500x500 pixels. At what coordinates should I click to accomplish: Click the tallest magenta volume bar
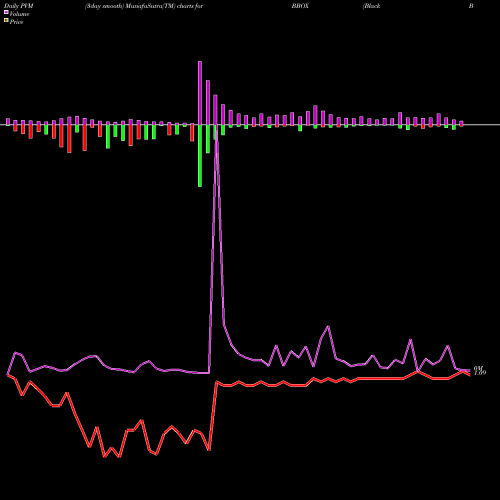point(200,93)
